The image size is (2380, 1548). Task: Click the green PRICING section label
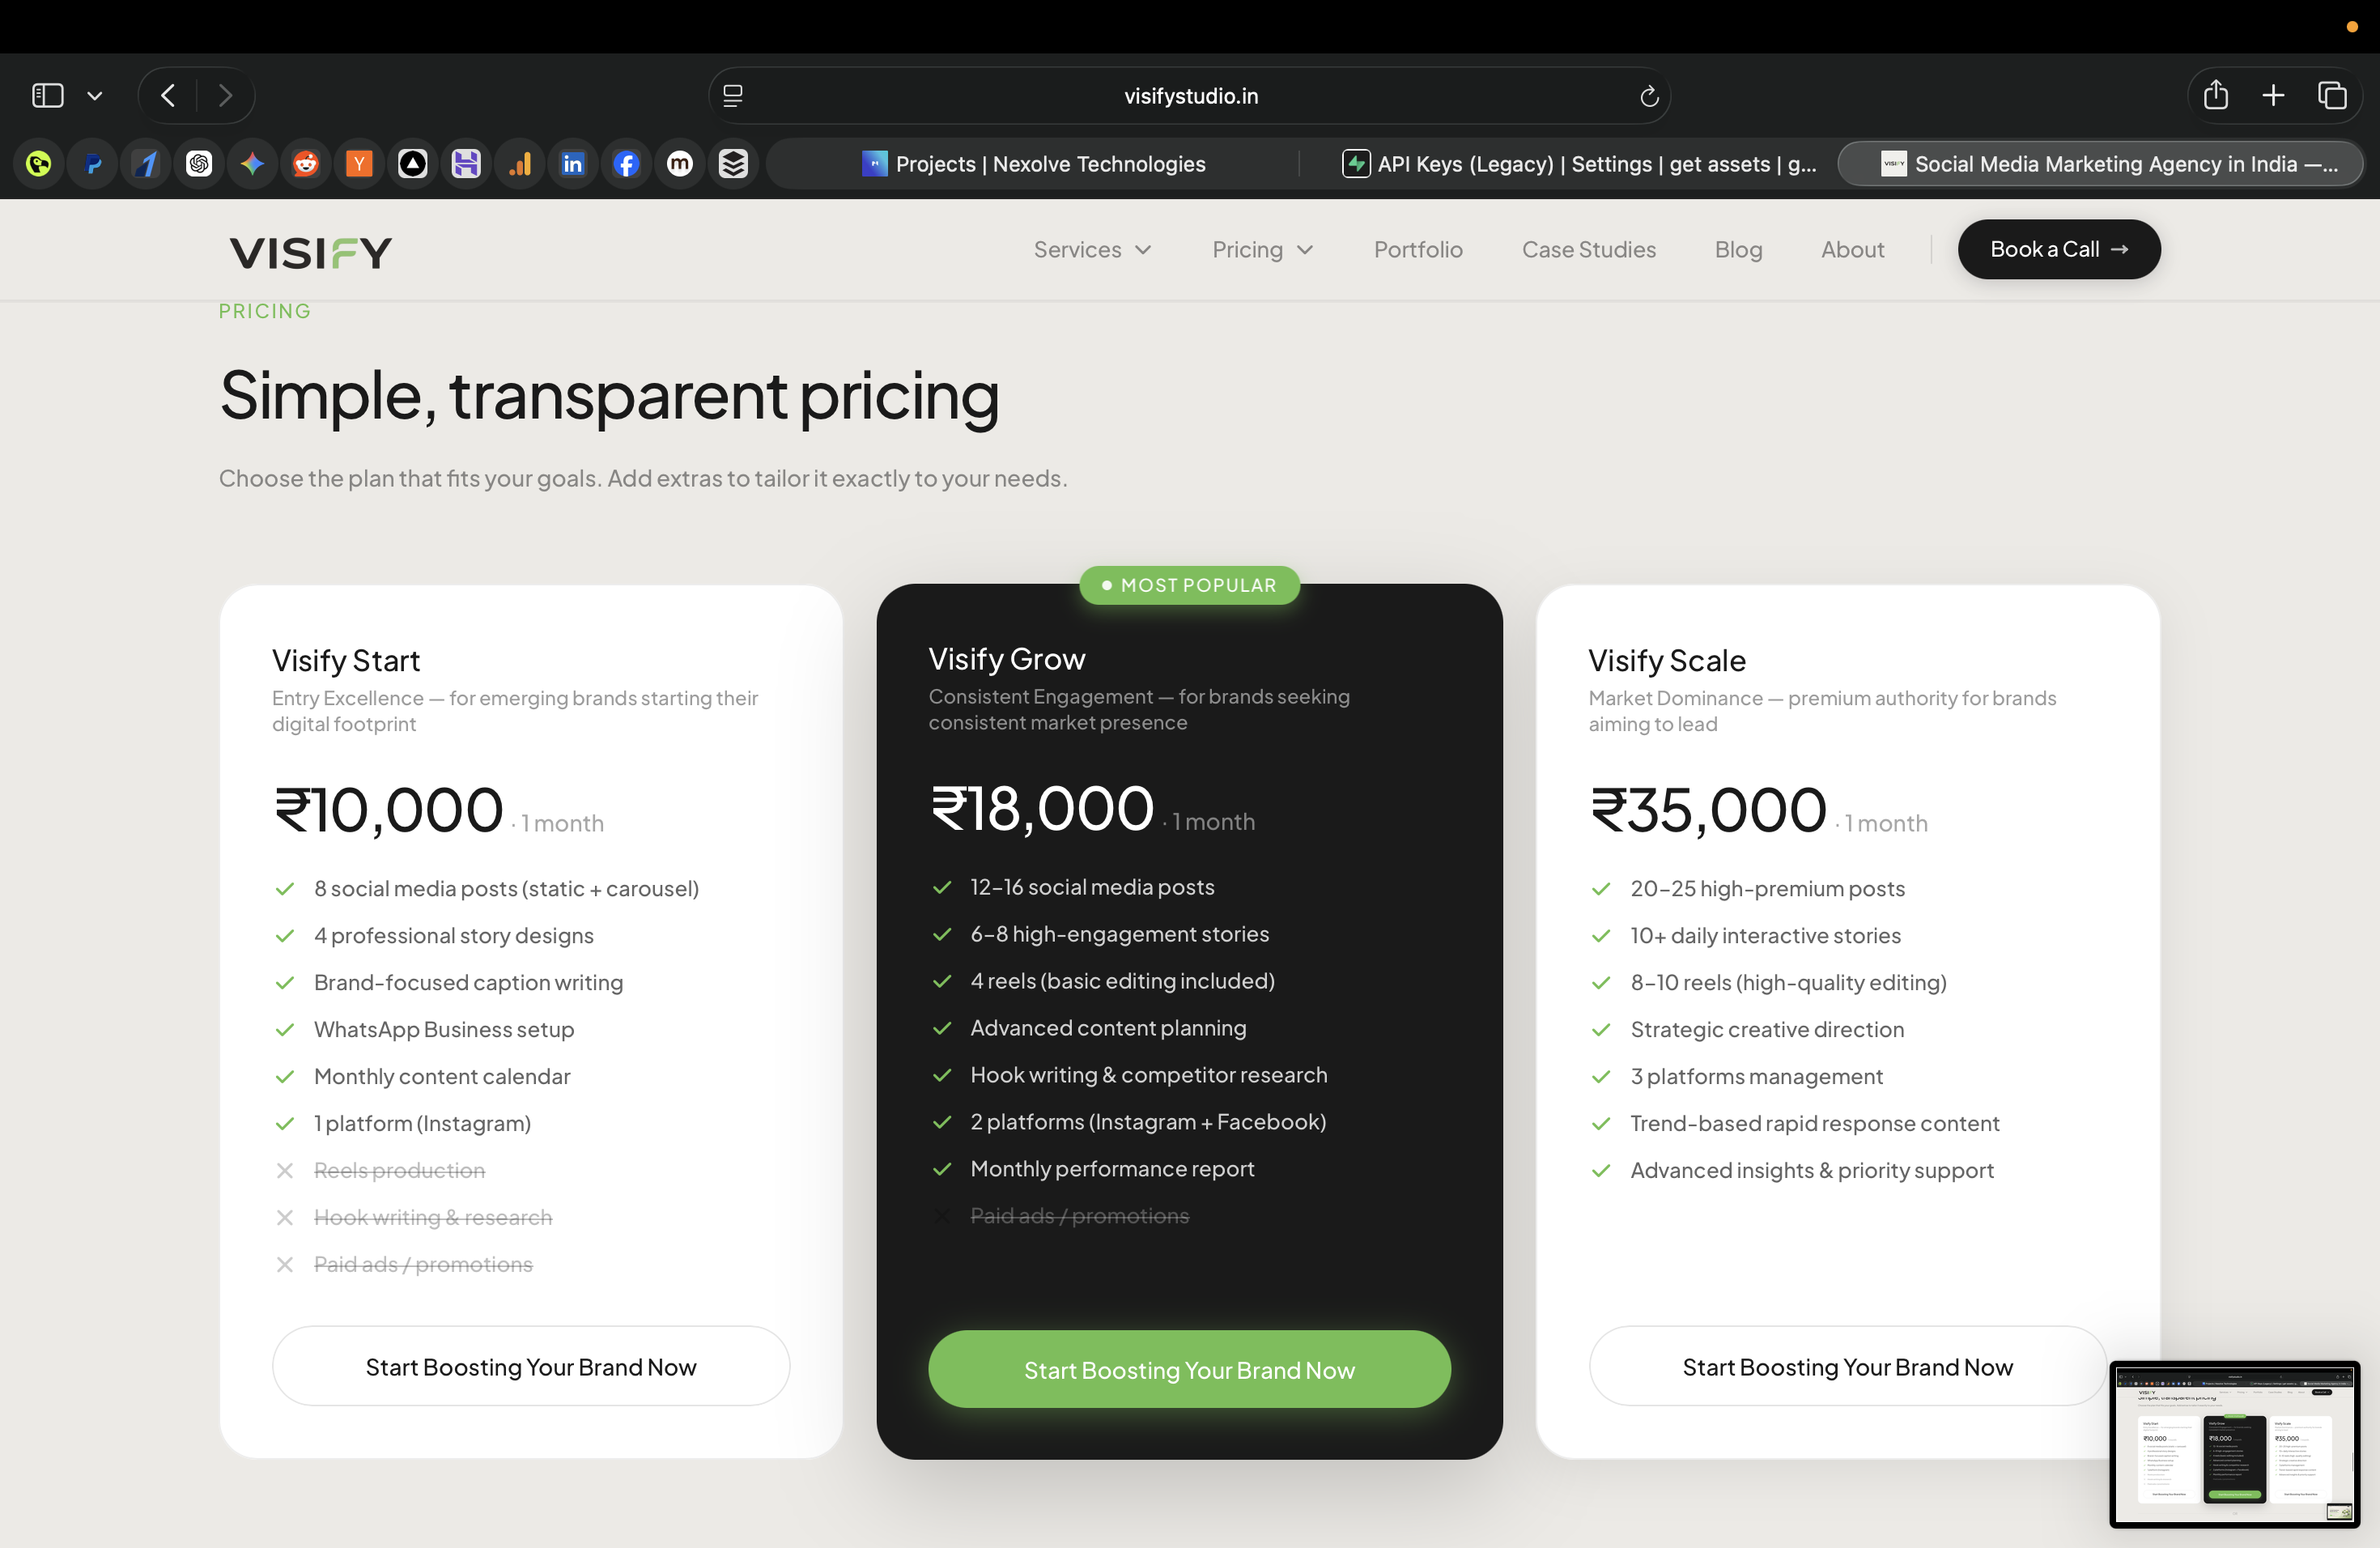click(x=265, y=311)
